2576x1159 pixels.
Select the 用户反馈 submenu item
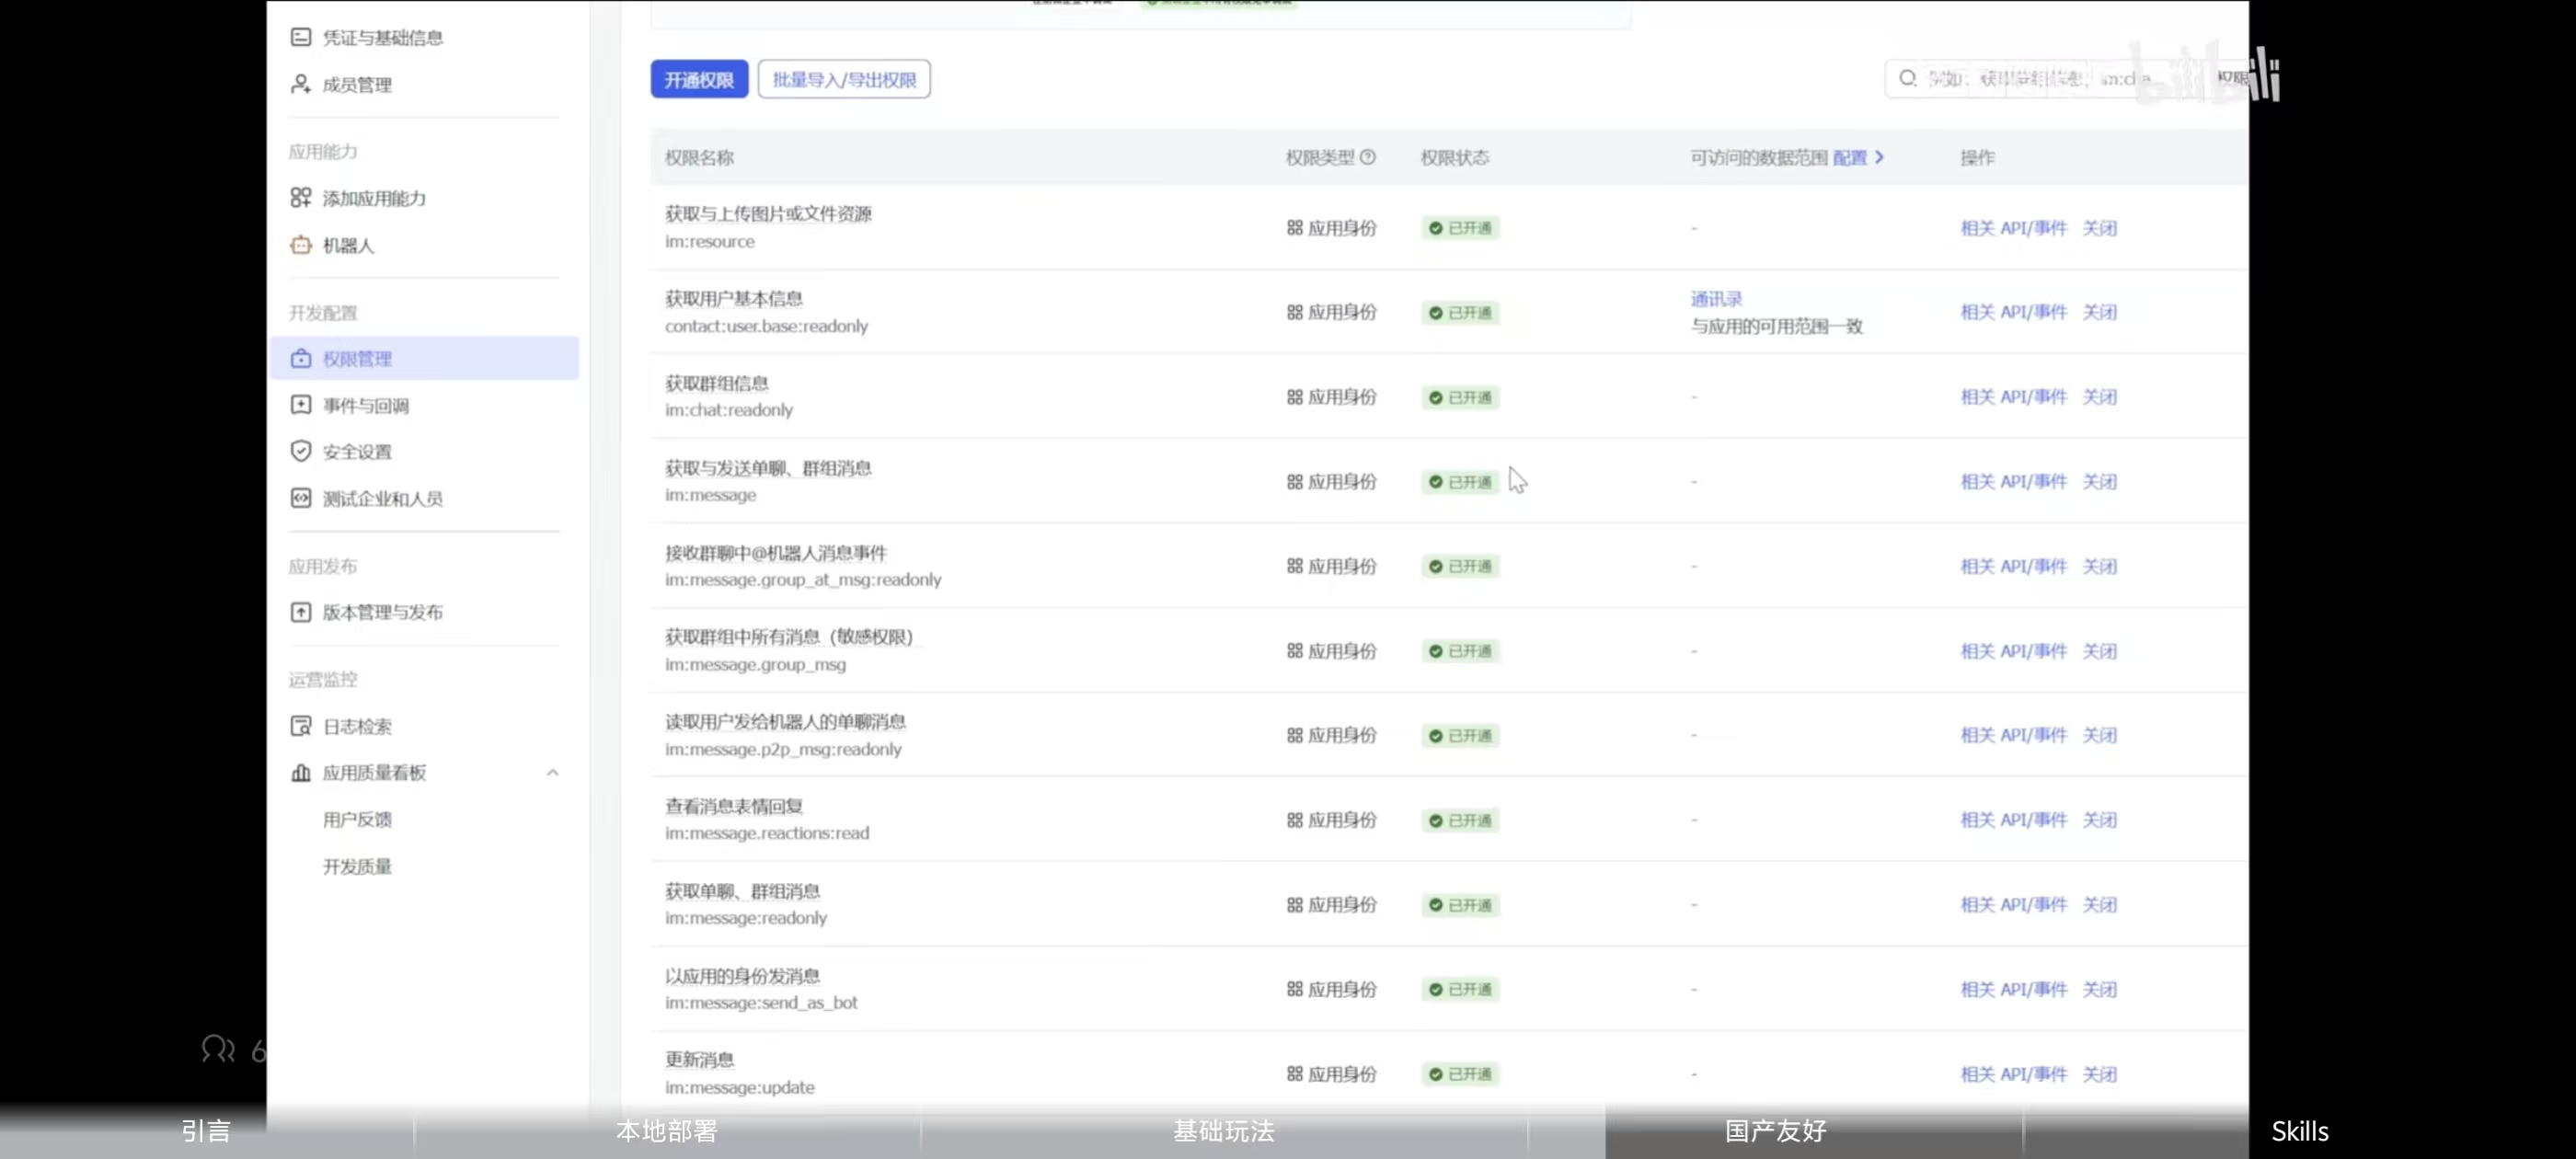pos(357,819)
